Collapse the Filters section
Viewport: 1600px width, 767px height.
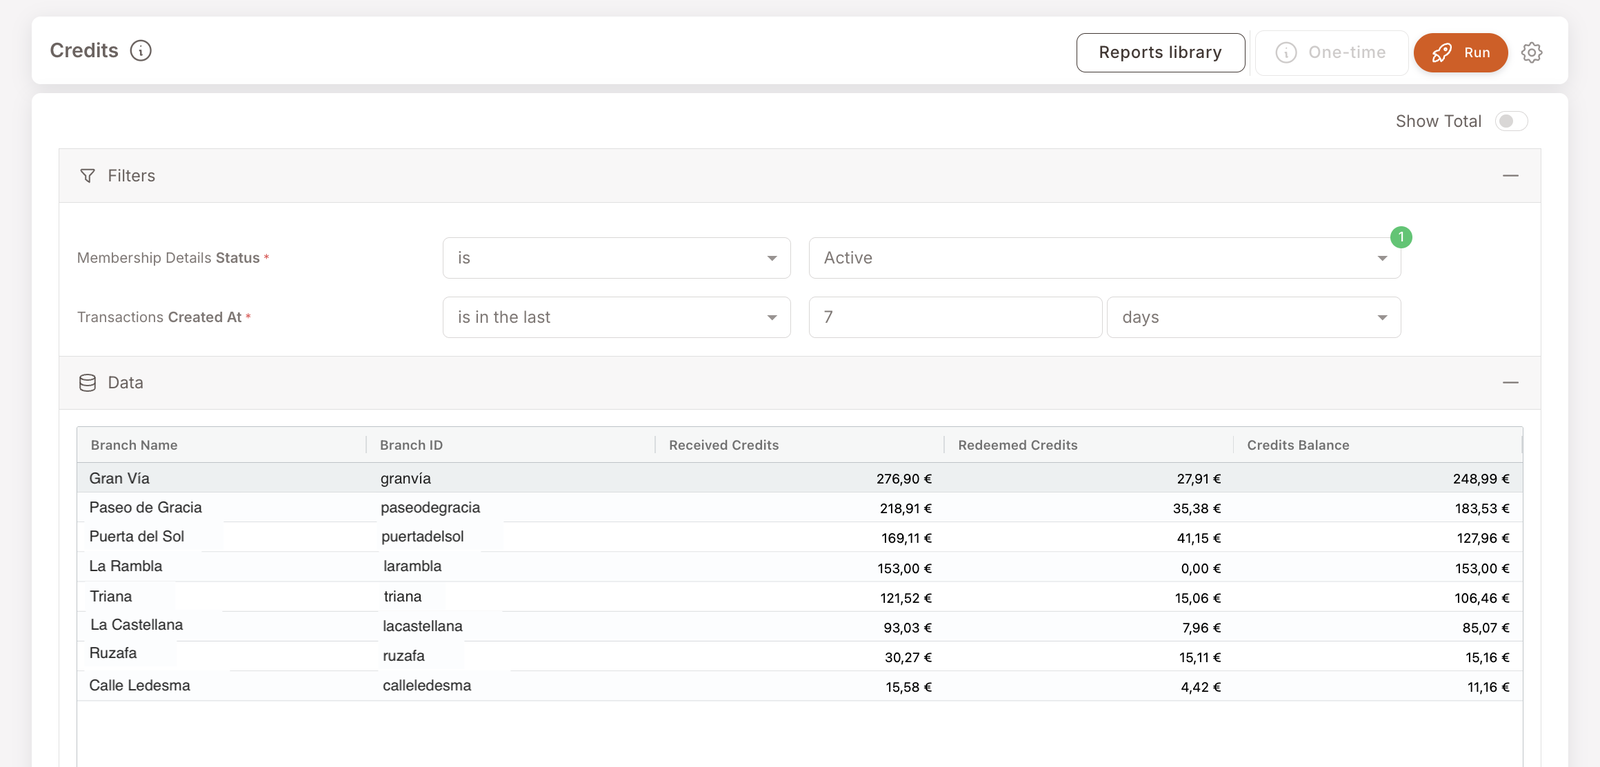tap(1510, 176)
